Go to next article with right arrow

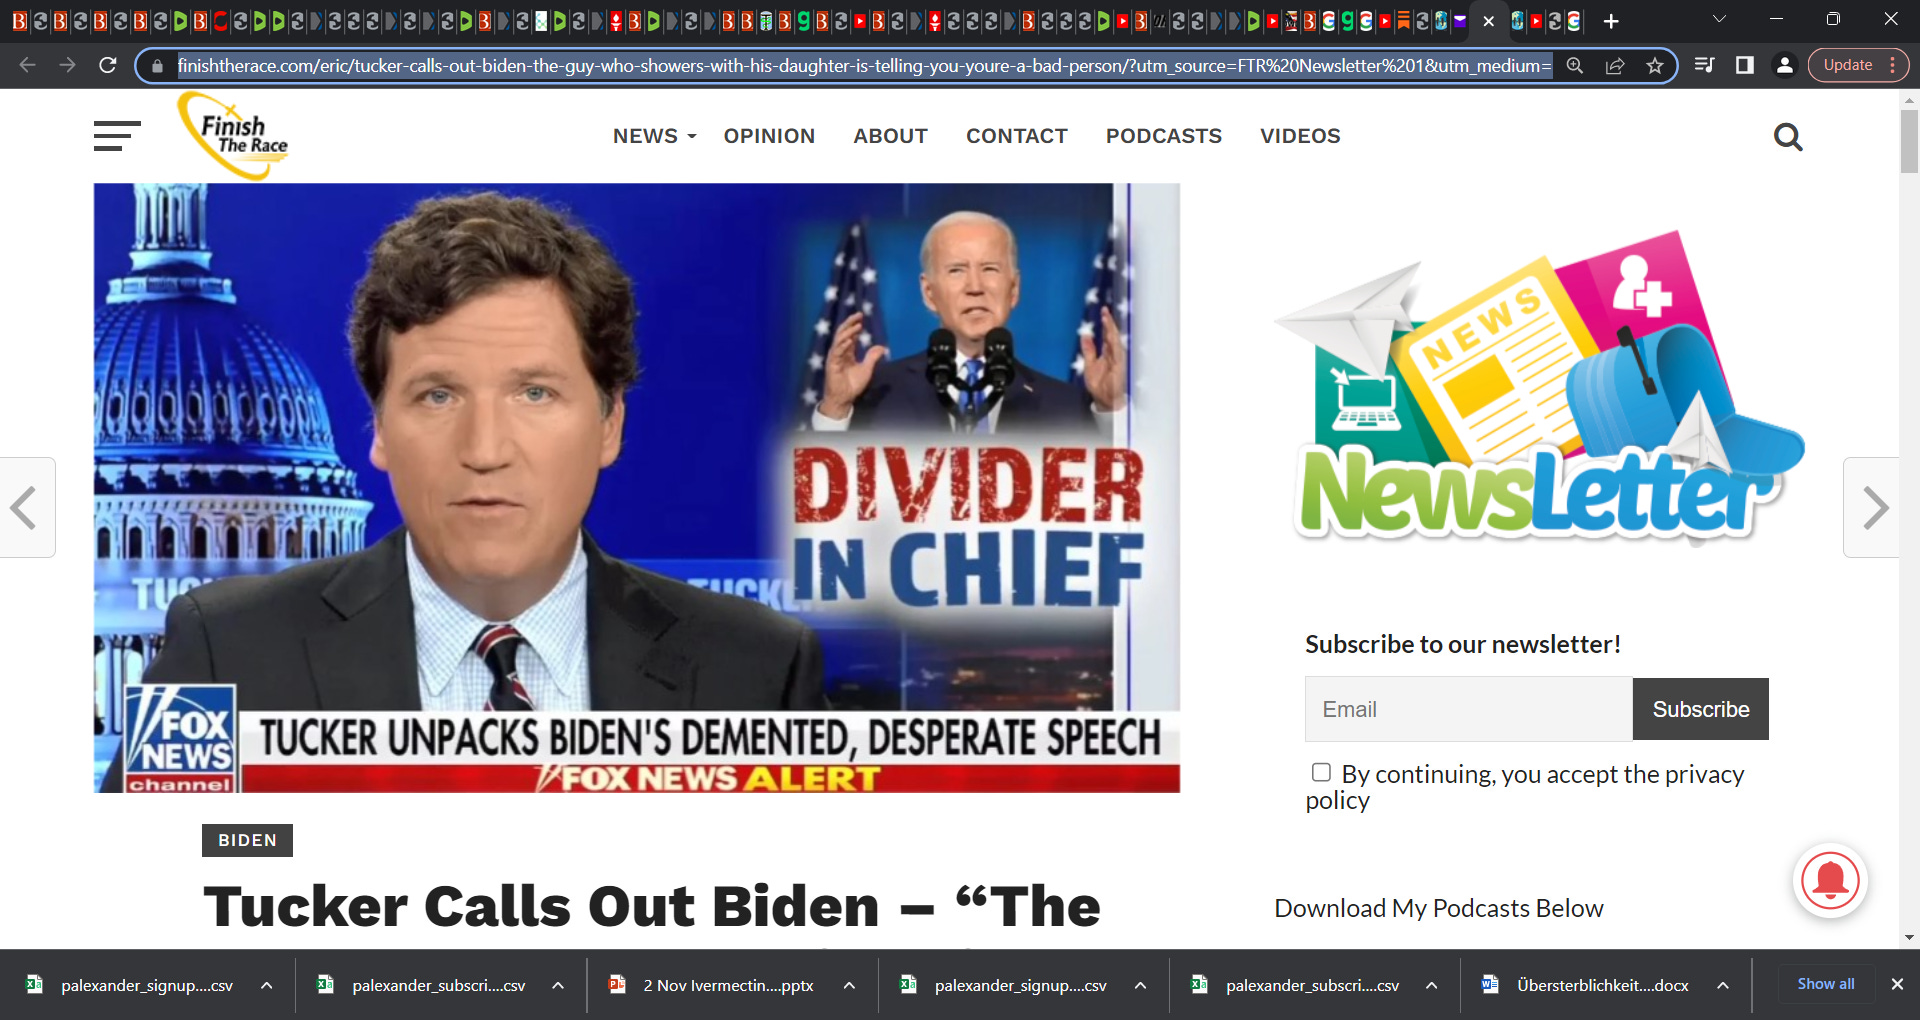pyautogui.click(x=1873, y=507)
